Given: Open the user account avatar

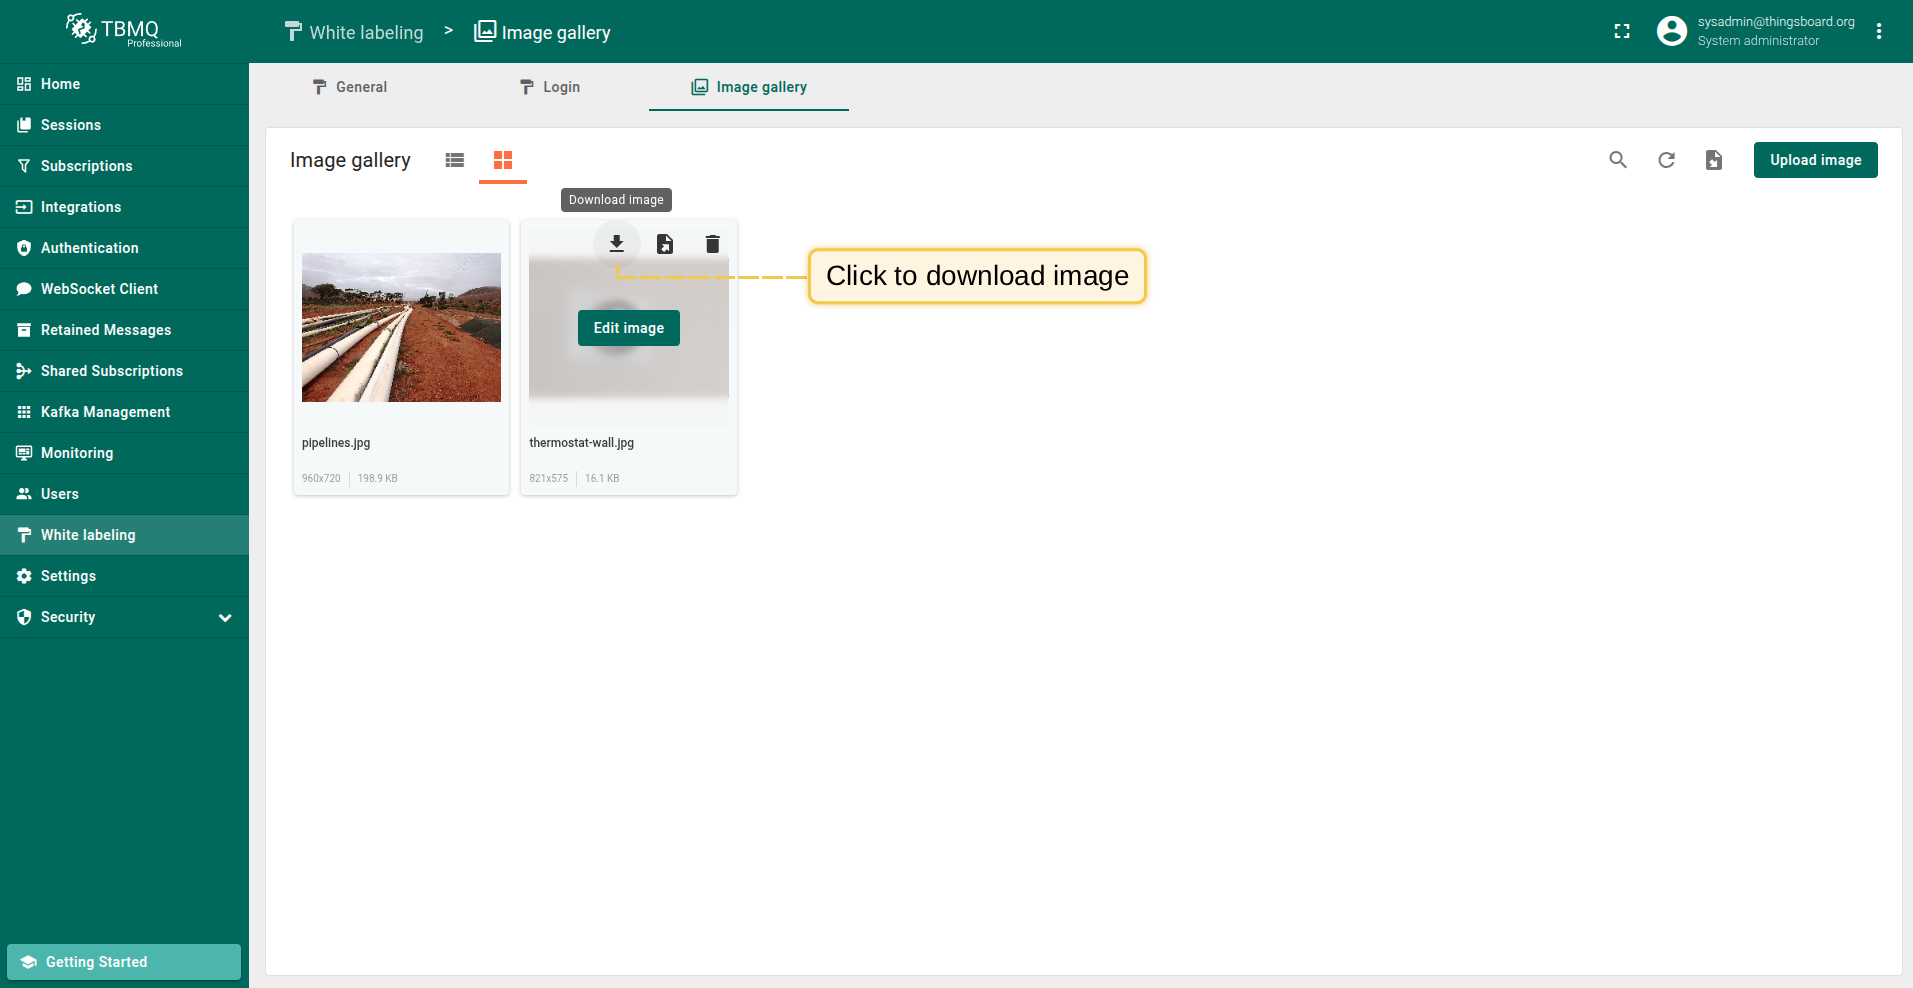Looking at the screenshot, I should (1671, 32).
